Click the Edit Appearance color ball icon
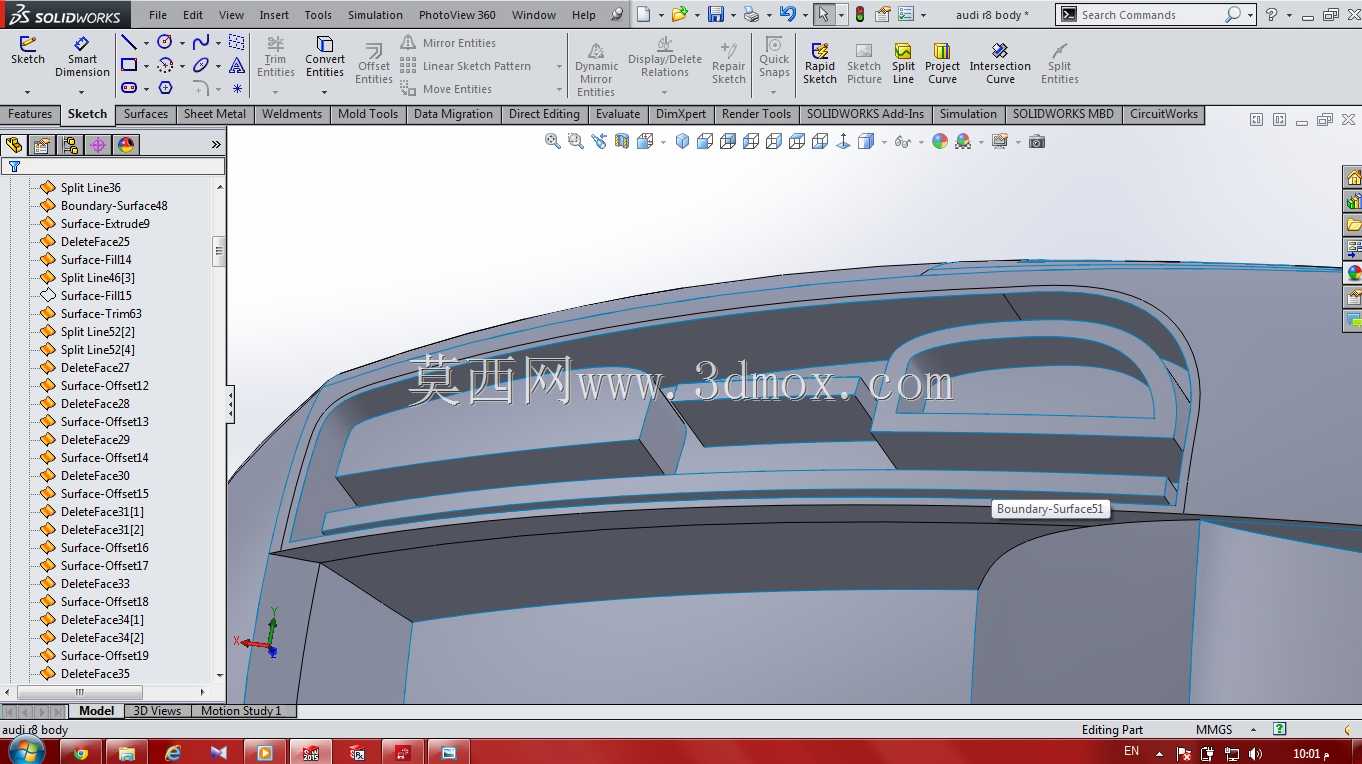Image resolution: width=1362 pixels, height=764 pixels. [x=940, y=142]
